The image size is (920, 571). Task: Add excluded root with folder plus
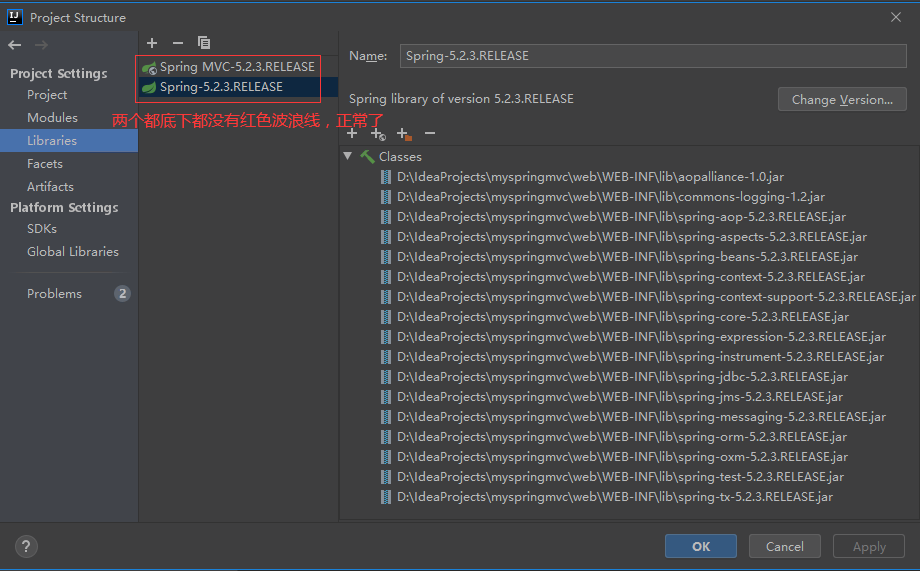(404, 134)
